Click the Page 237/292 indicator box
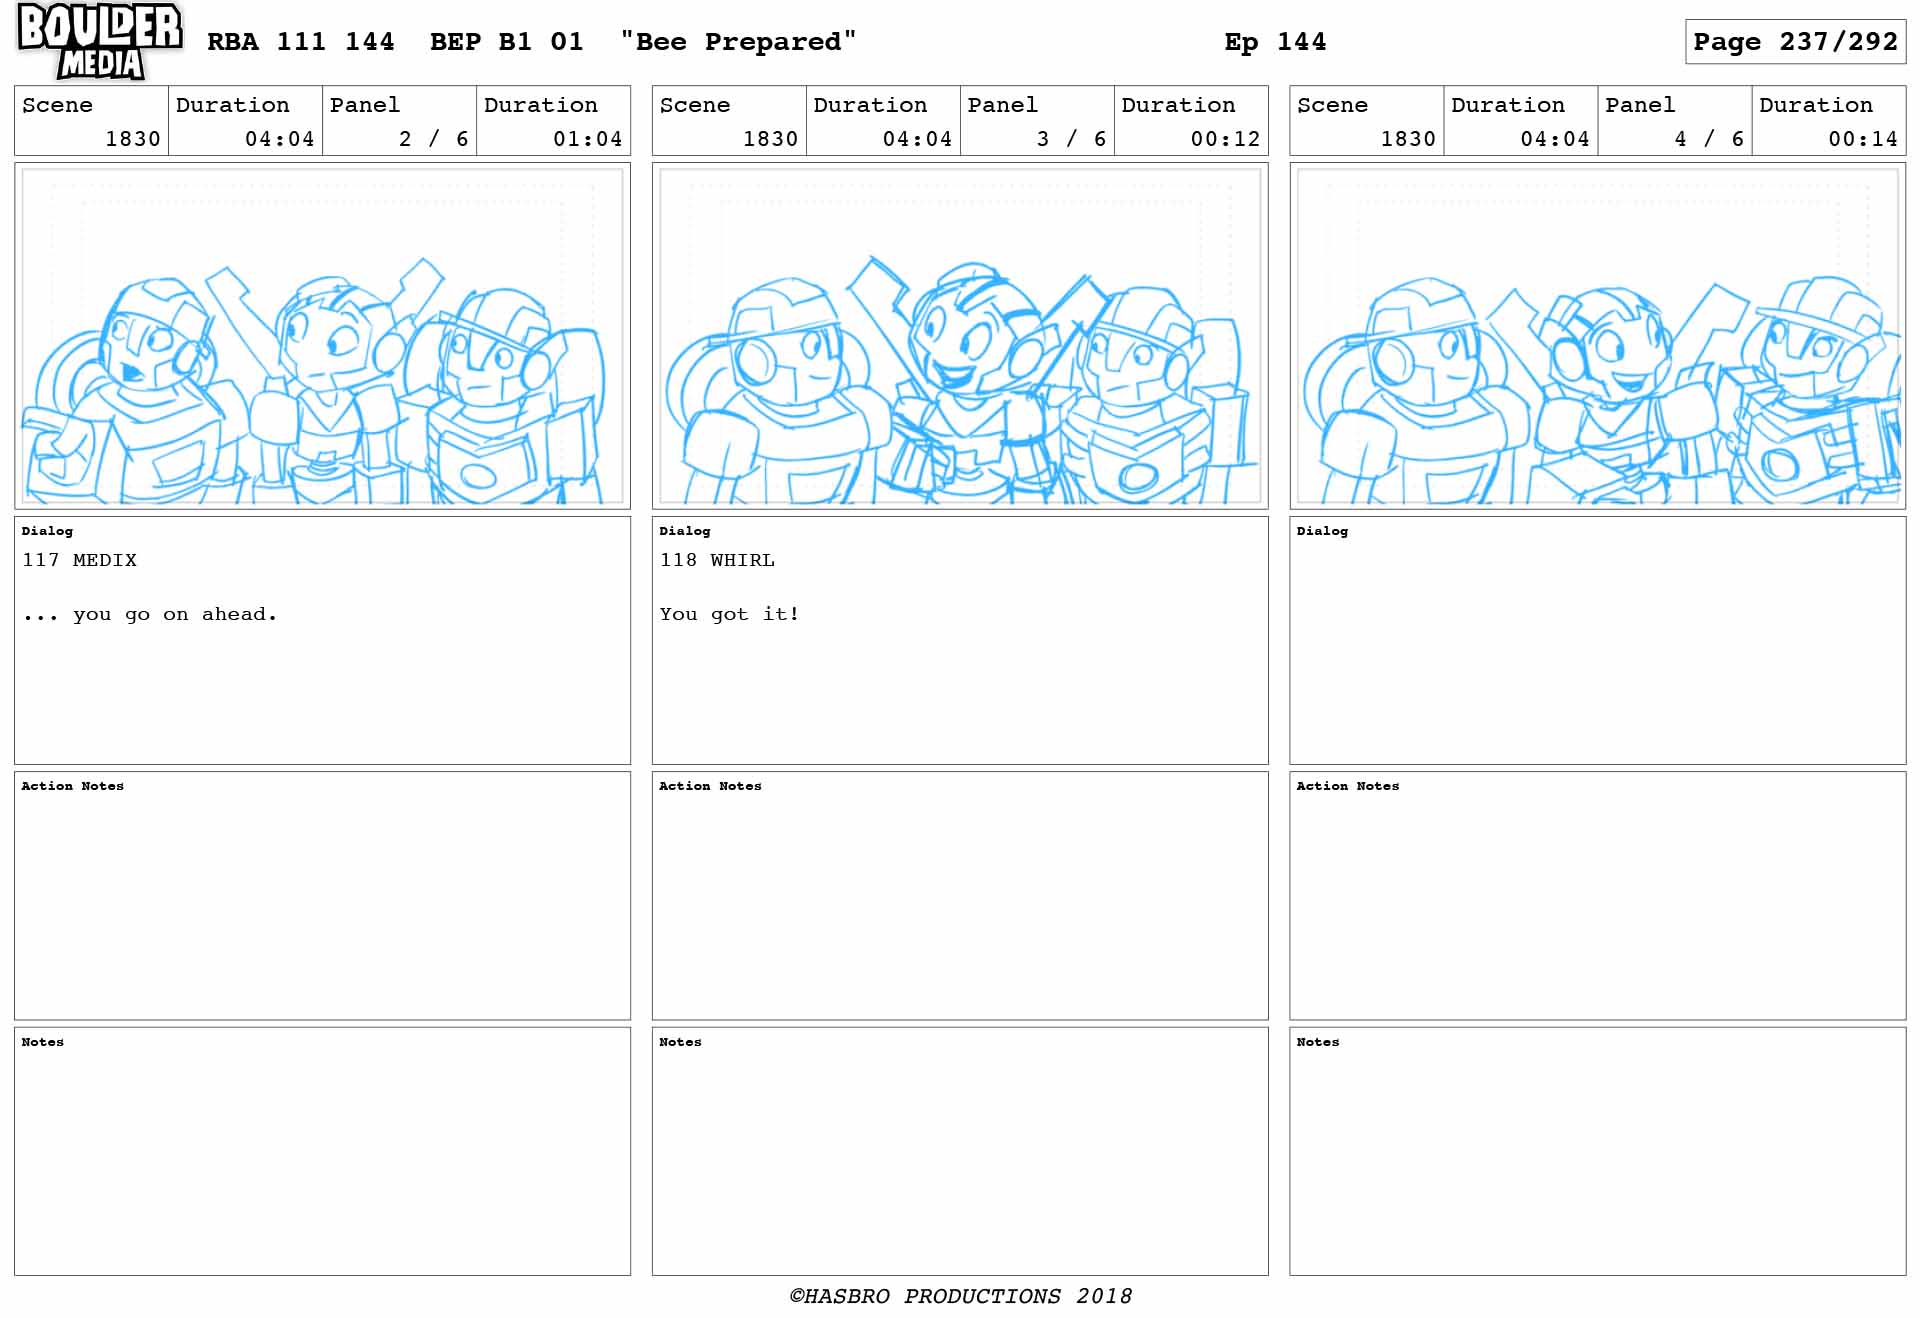 coord(1795,42)
